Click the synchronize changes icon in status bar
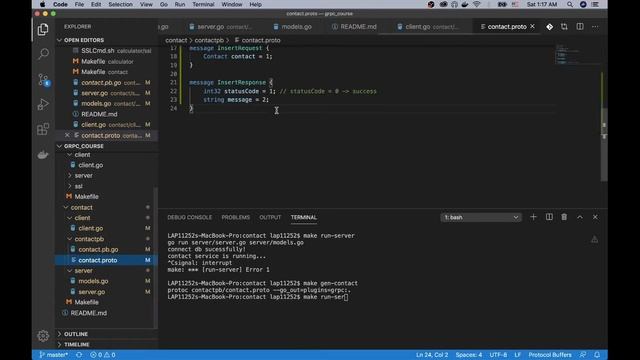640x360 pixels. pos(79,355)
